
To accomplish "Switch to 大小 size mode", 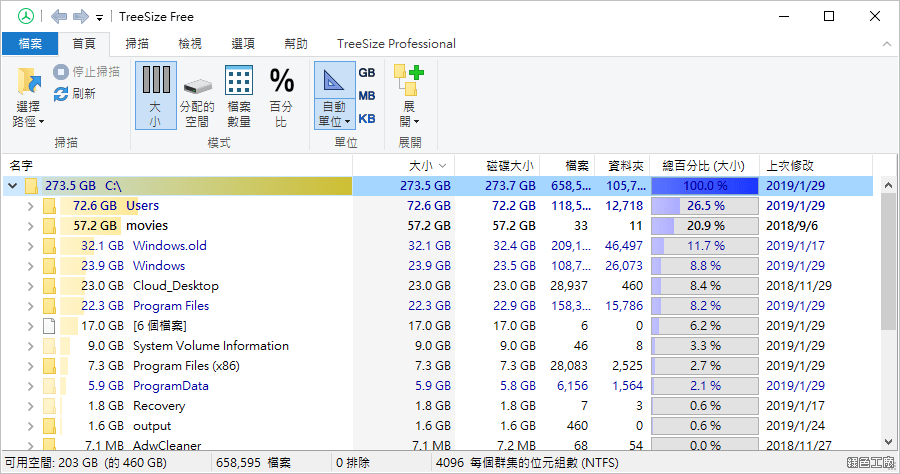I will (x=156, y=95).
